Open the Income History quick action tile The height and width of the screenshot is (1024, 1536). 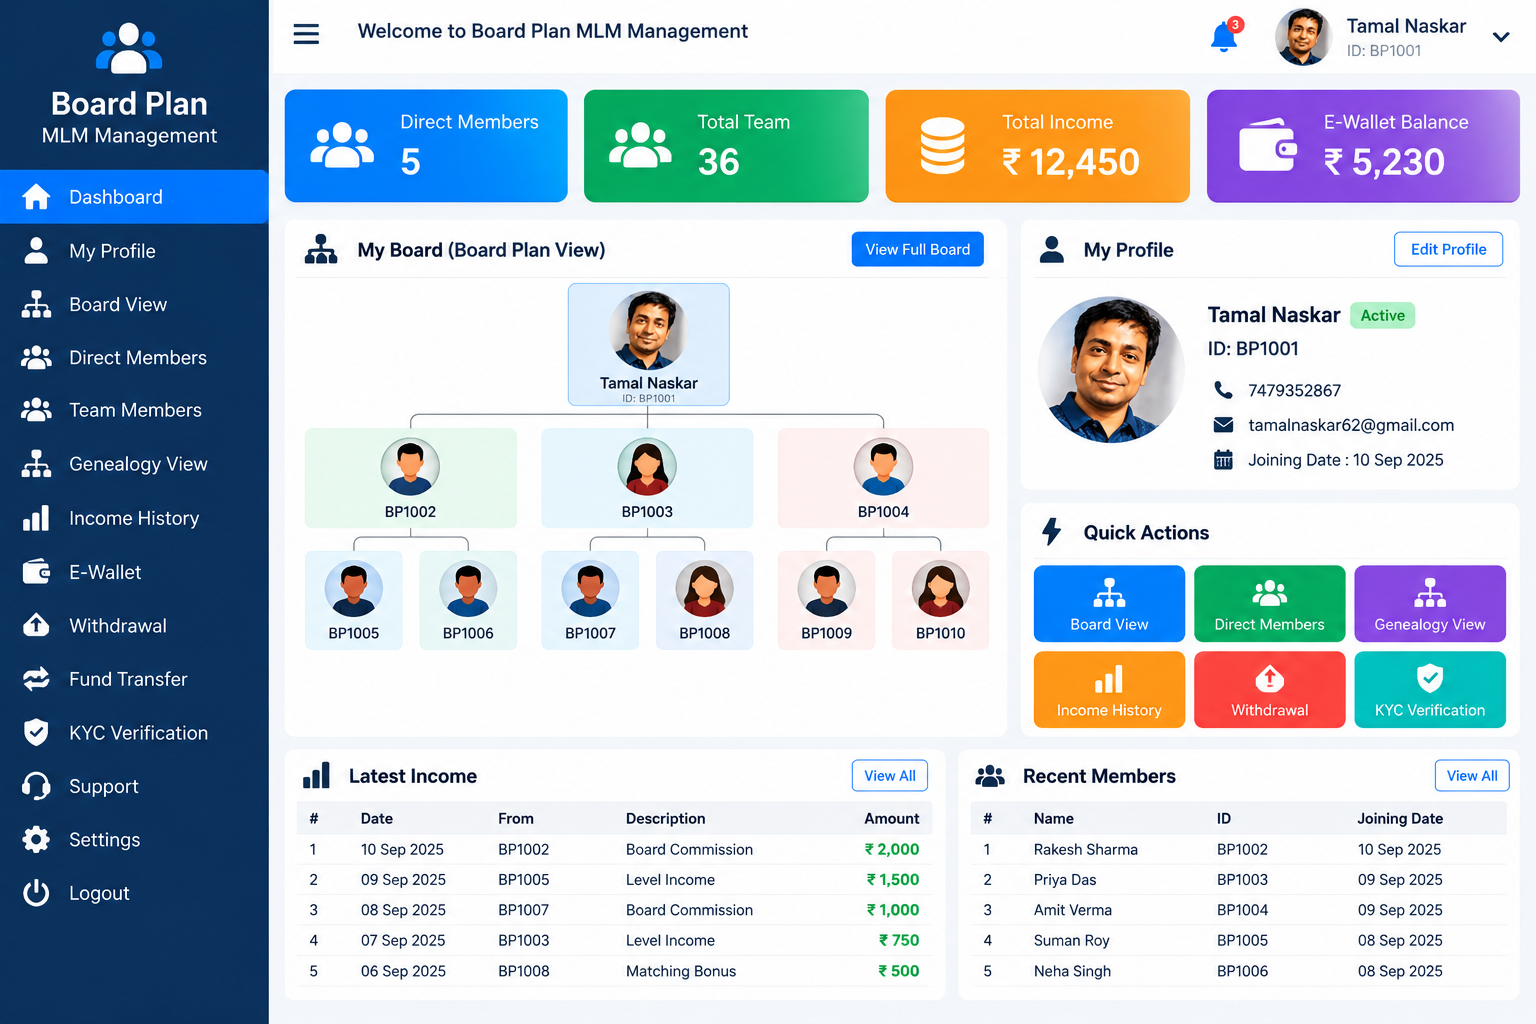click(1109, 689)
